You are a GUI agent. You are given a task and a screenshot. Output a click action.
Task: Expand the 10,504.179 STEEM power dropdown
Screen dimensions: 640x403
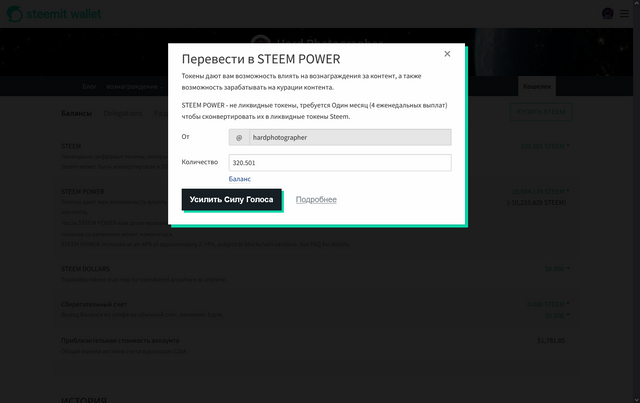pyautogui.click(x=540, y=191)
